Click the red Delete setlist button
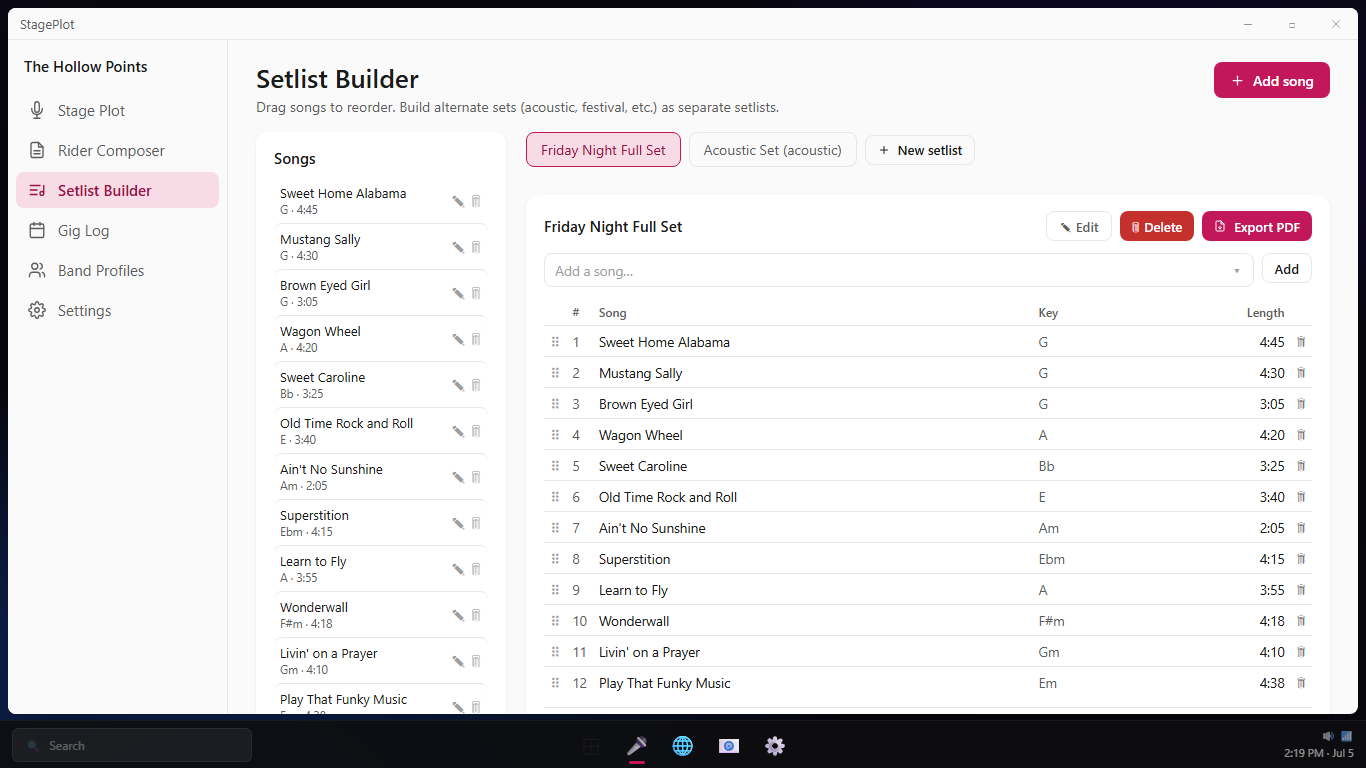The width and height of the screenshot is (1366, 768). tap(1157, 227)
